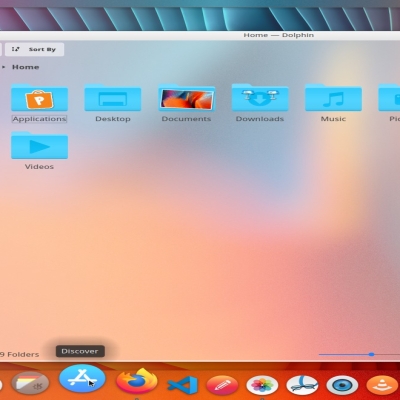This screenshot has height=400, width=400.
Task: Adjust the icon zoom slider handle
Action: point(371,354)
